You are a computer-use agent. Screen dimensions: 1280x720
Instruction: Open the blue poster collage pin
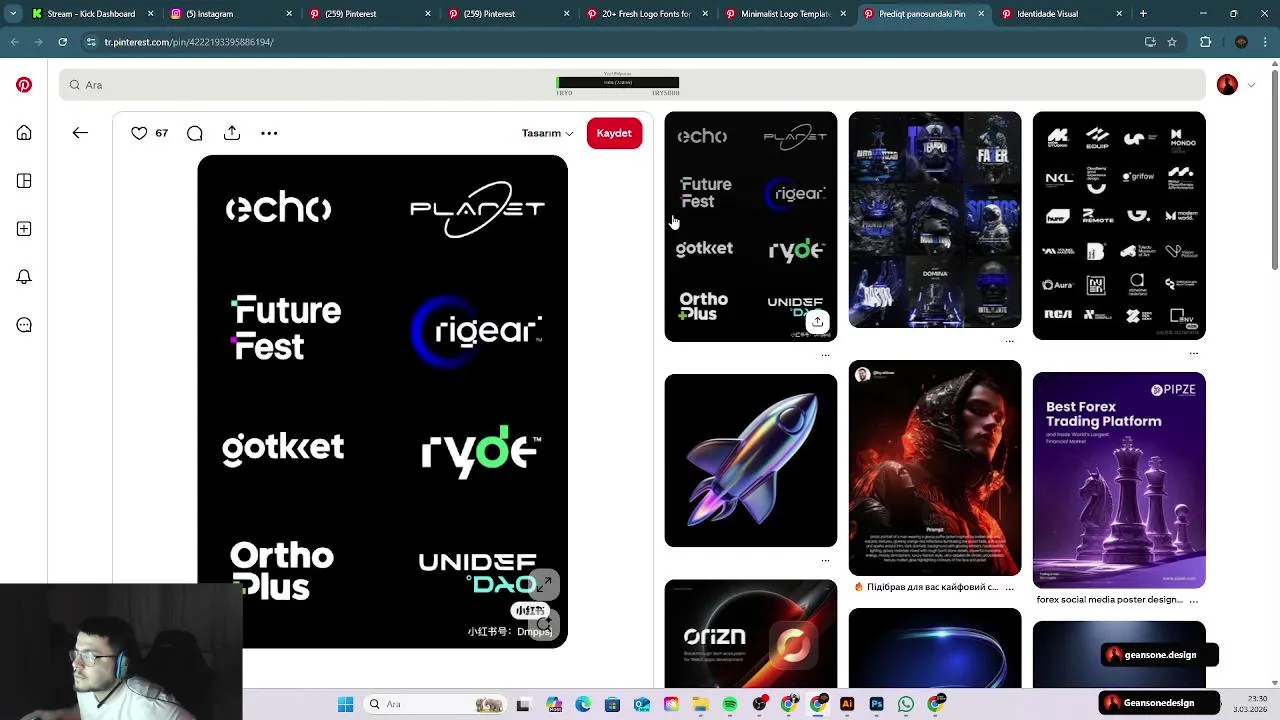tap(935, 219)
